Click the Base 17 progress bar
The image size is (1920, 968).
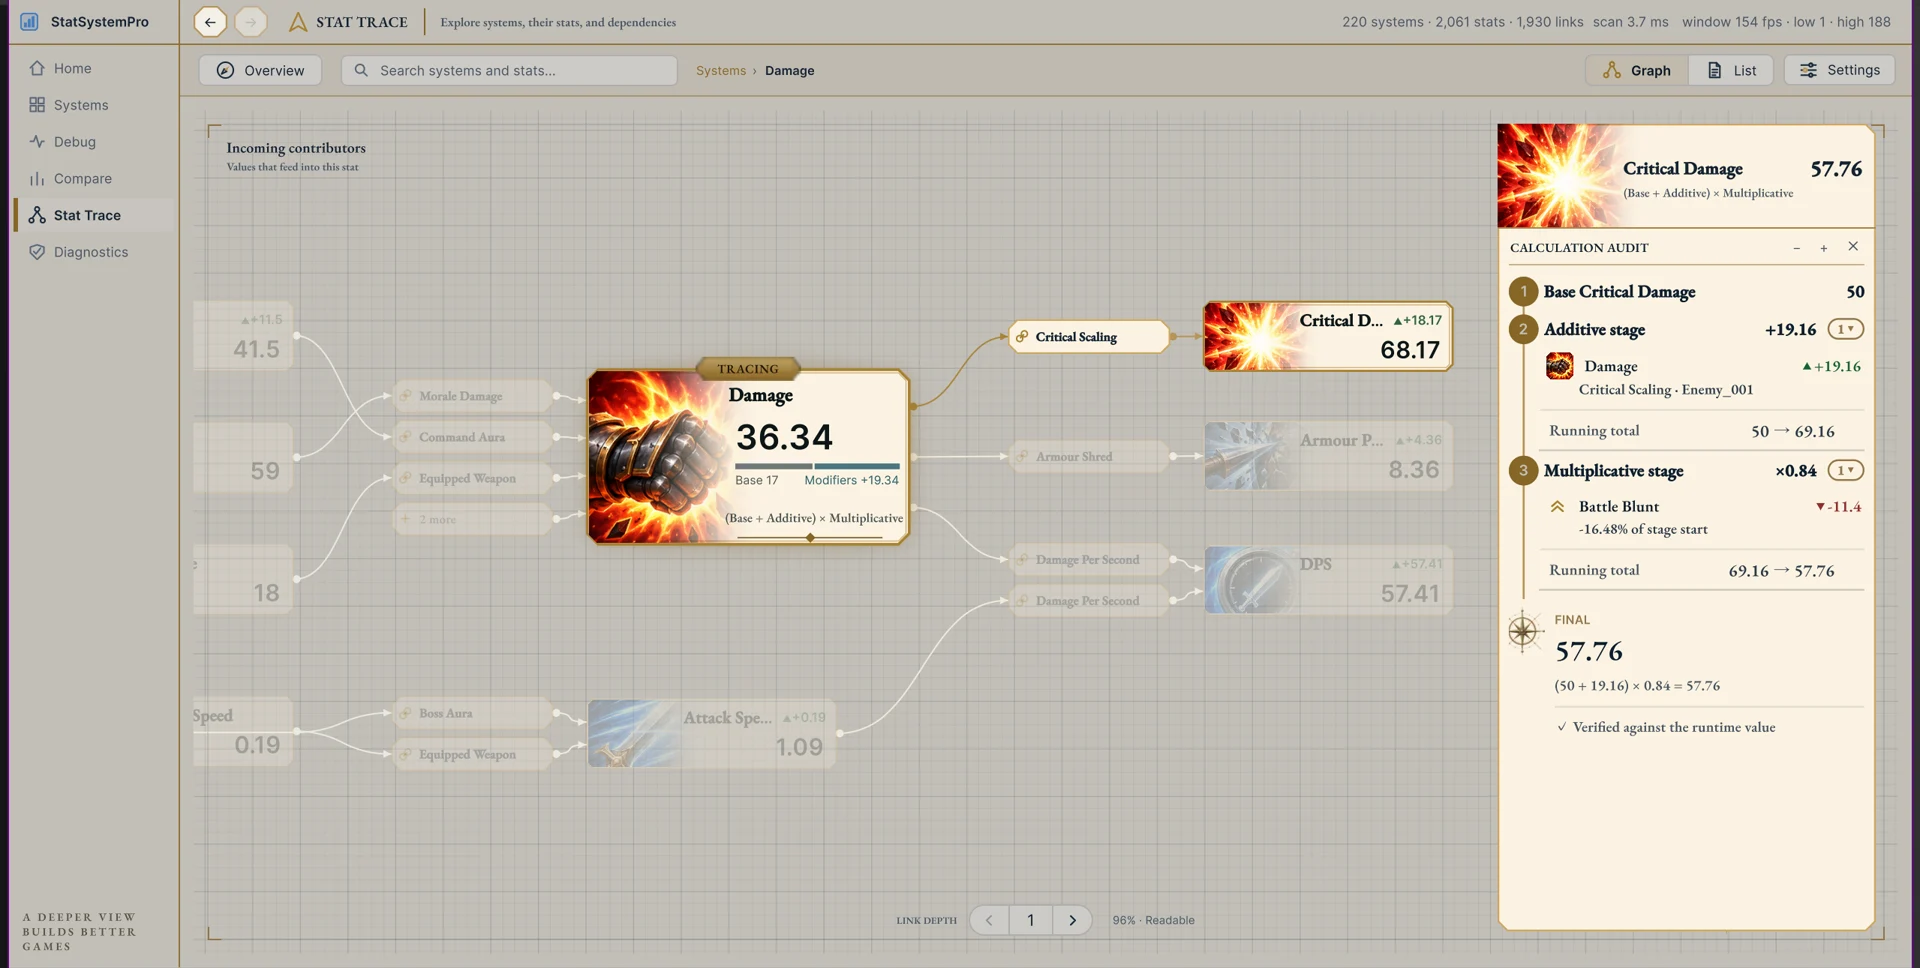(773, 466)
